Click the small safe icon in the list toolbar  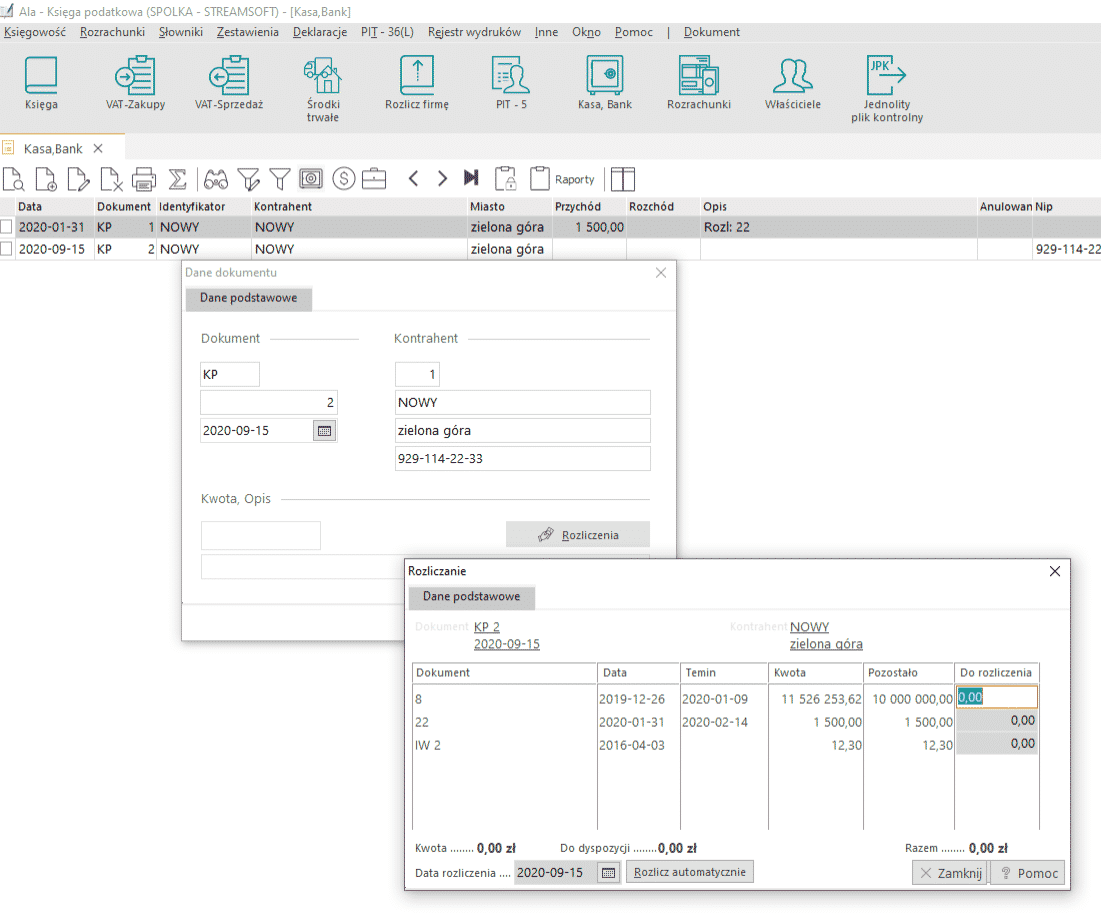[311, 179]
